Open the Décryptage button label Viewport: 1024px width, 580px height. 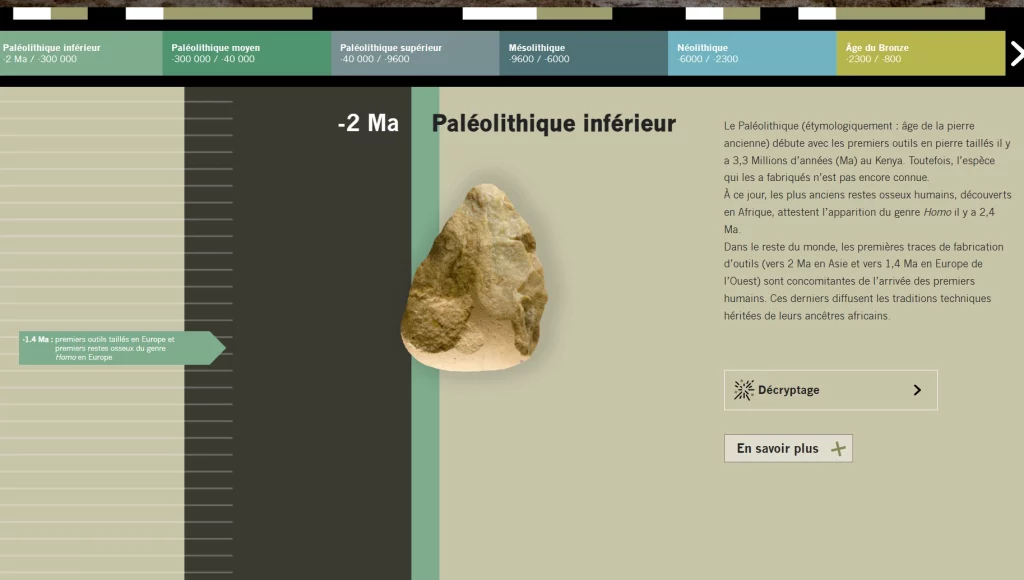pyautogui.click(x=788, y=390)
